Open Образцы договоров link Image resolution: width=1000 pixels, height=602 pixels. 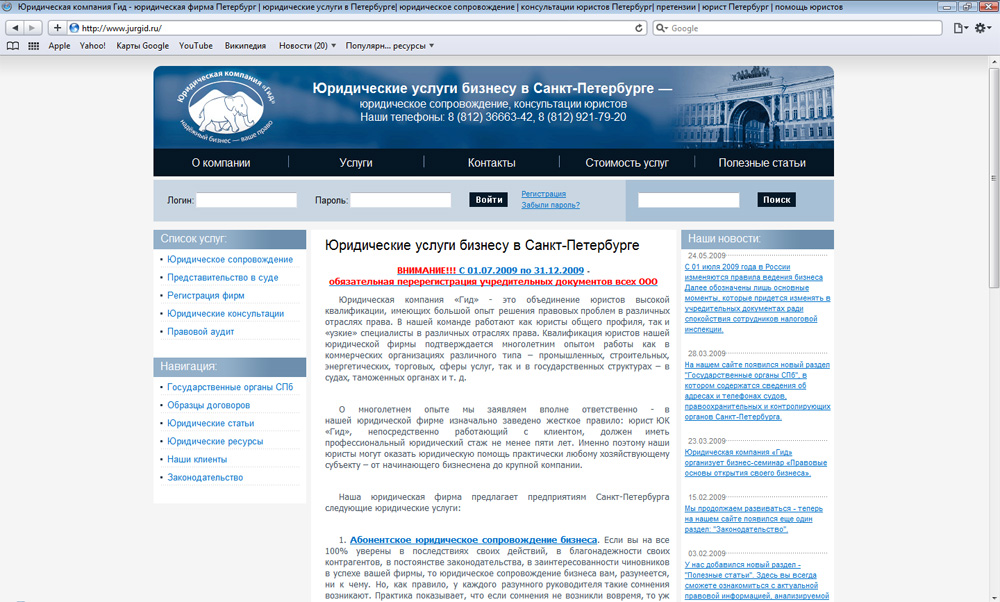tap(209, 405)
